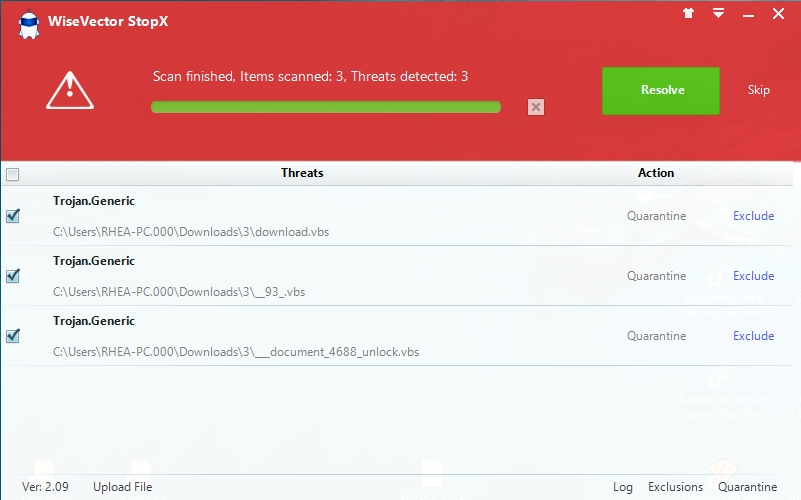
Task: Click the Ver: 2.09 version label
Action: [45, 487]
